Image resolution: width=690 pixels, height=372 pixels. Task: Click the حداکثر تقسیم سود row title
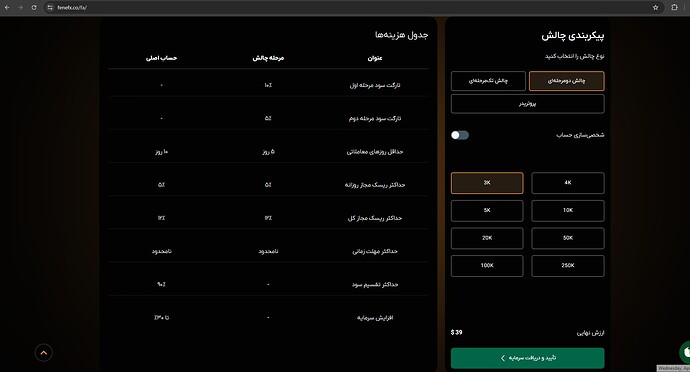pyautogui.click(x=375, y=285)
